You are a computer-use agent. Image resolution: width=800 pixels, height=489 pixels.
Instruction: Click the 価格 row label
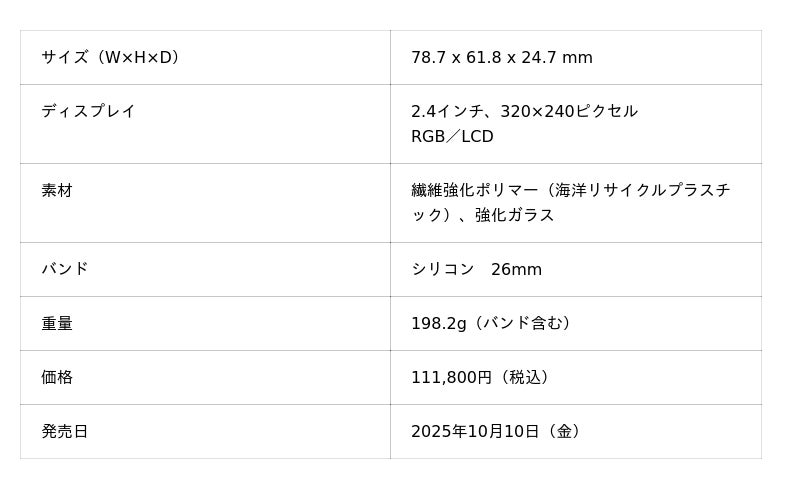[x=57, y=377]
